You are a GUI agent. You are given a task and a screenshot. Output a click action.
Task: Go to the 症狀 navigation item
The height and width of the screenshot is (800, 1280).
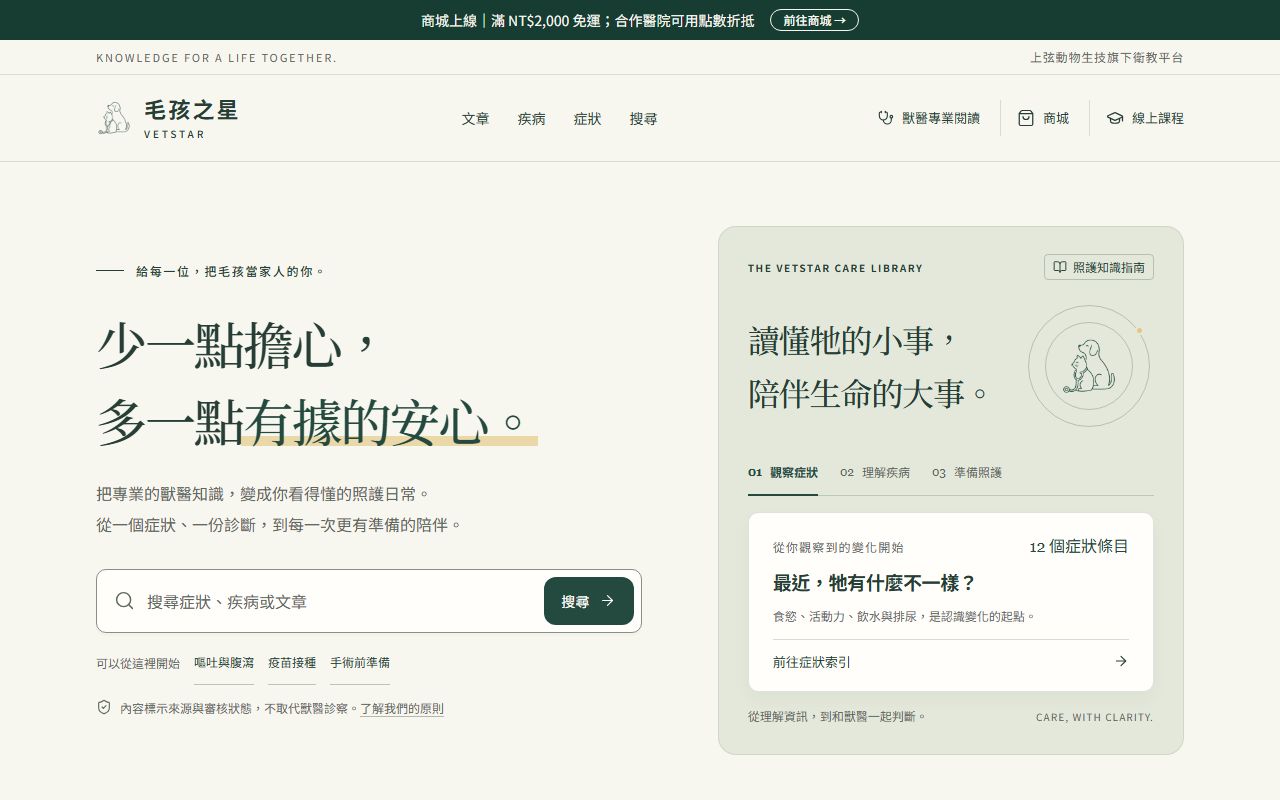(588, 119)
